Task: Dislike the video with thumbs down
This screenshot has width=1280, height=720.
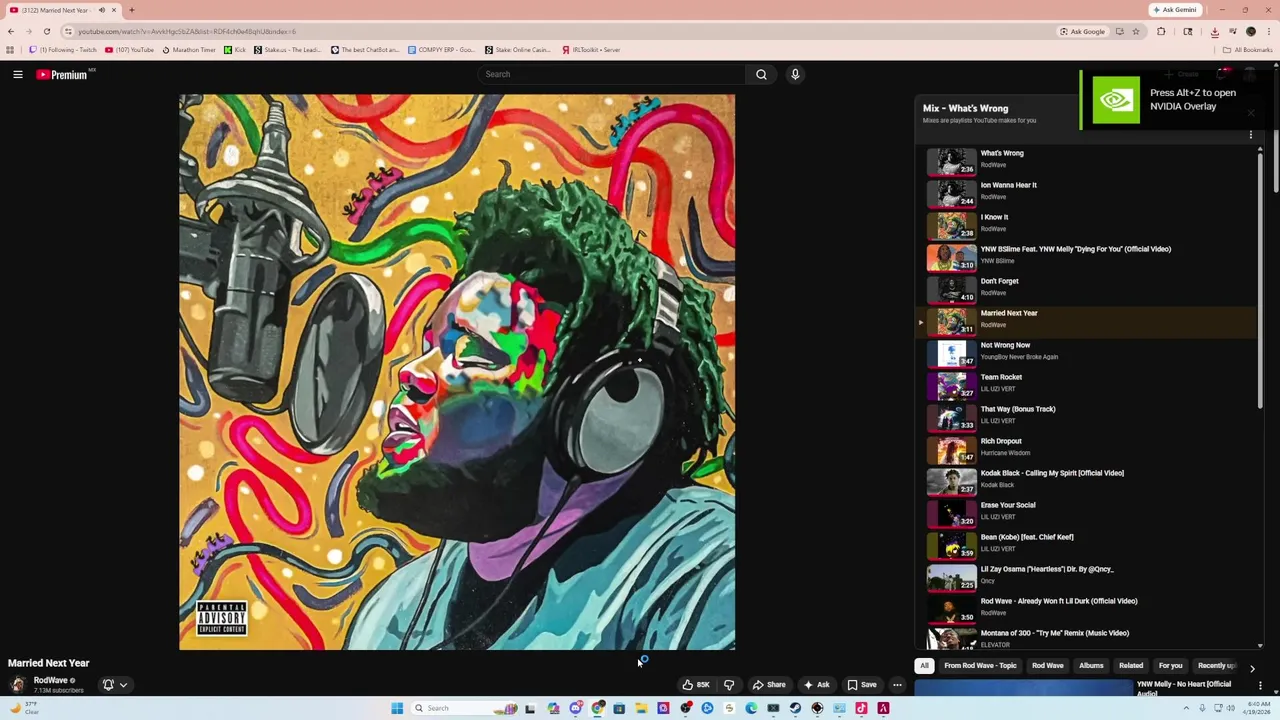Action: [729, 685]
